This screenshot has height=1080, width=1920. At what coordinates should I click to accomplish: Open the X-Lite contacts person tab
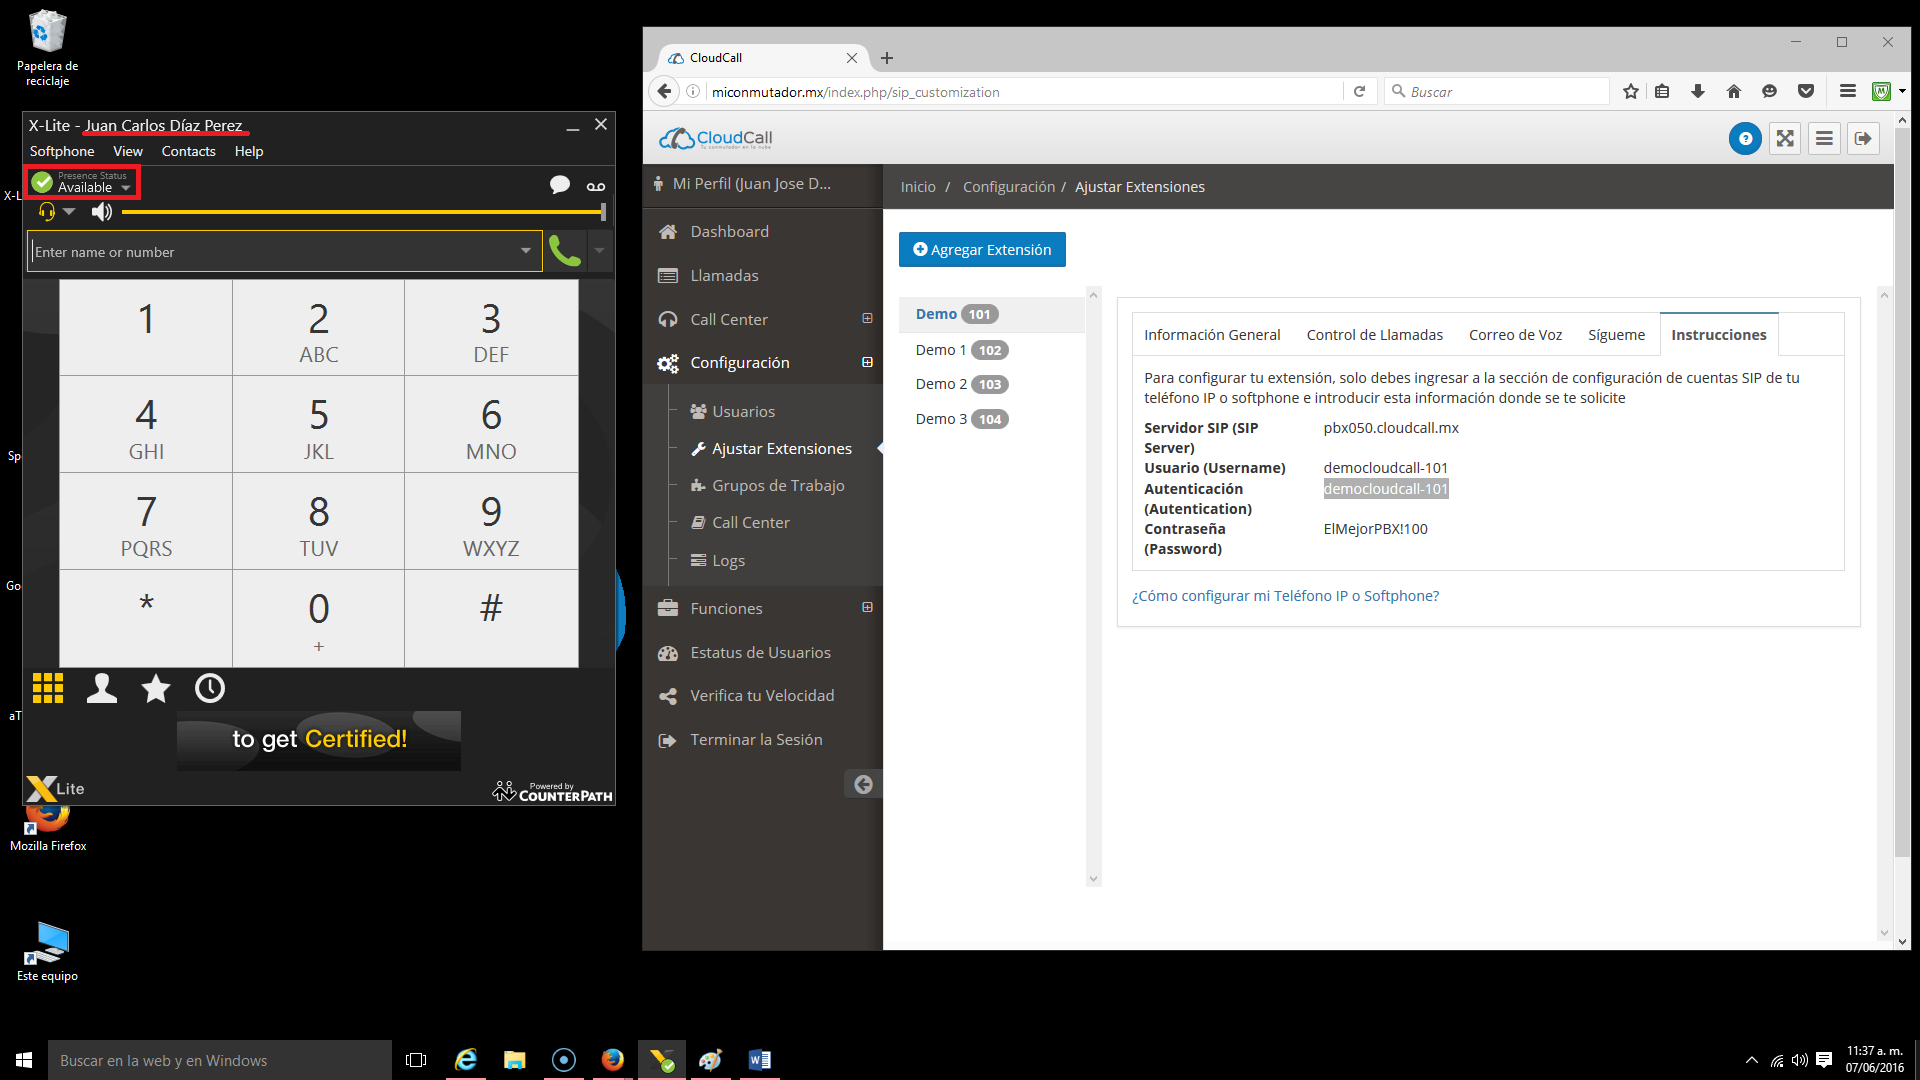click(102, 688)
